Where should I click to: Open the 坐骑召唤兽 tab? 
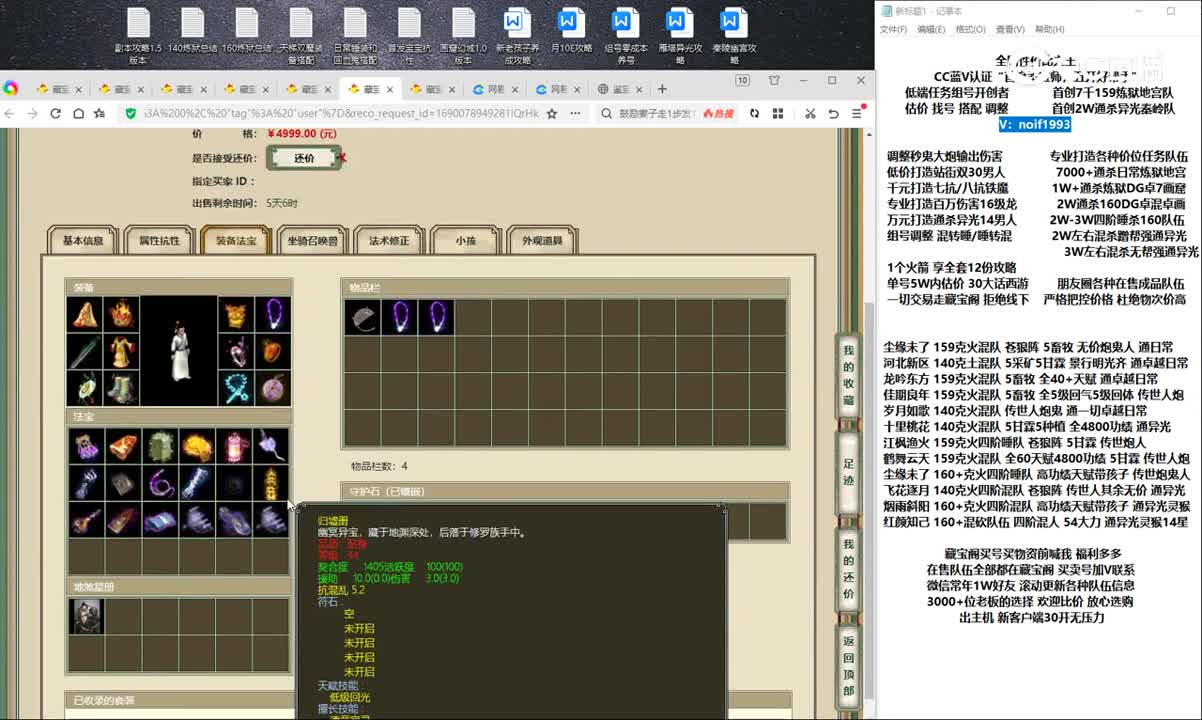coord(313,240)
